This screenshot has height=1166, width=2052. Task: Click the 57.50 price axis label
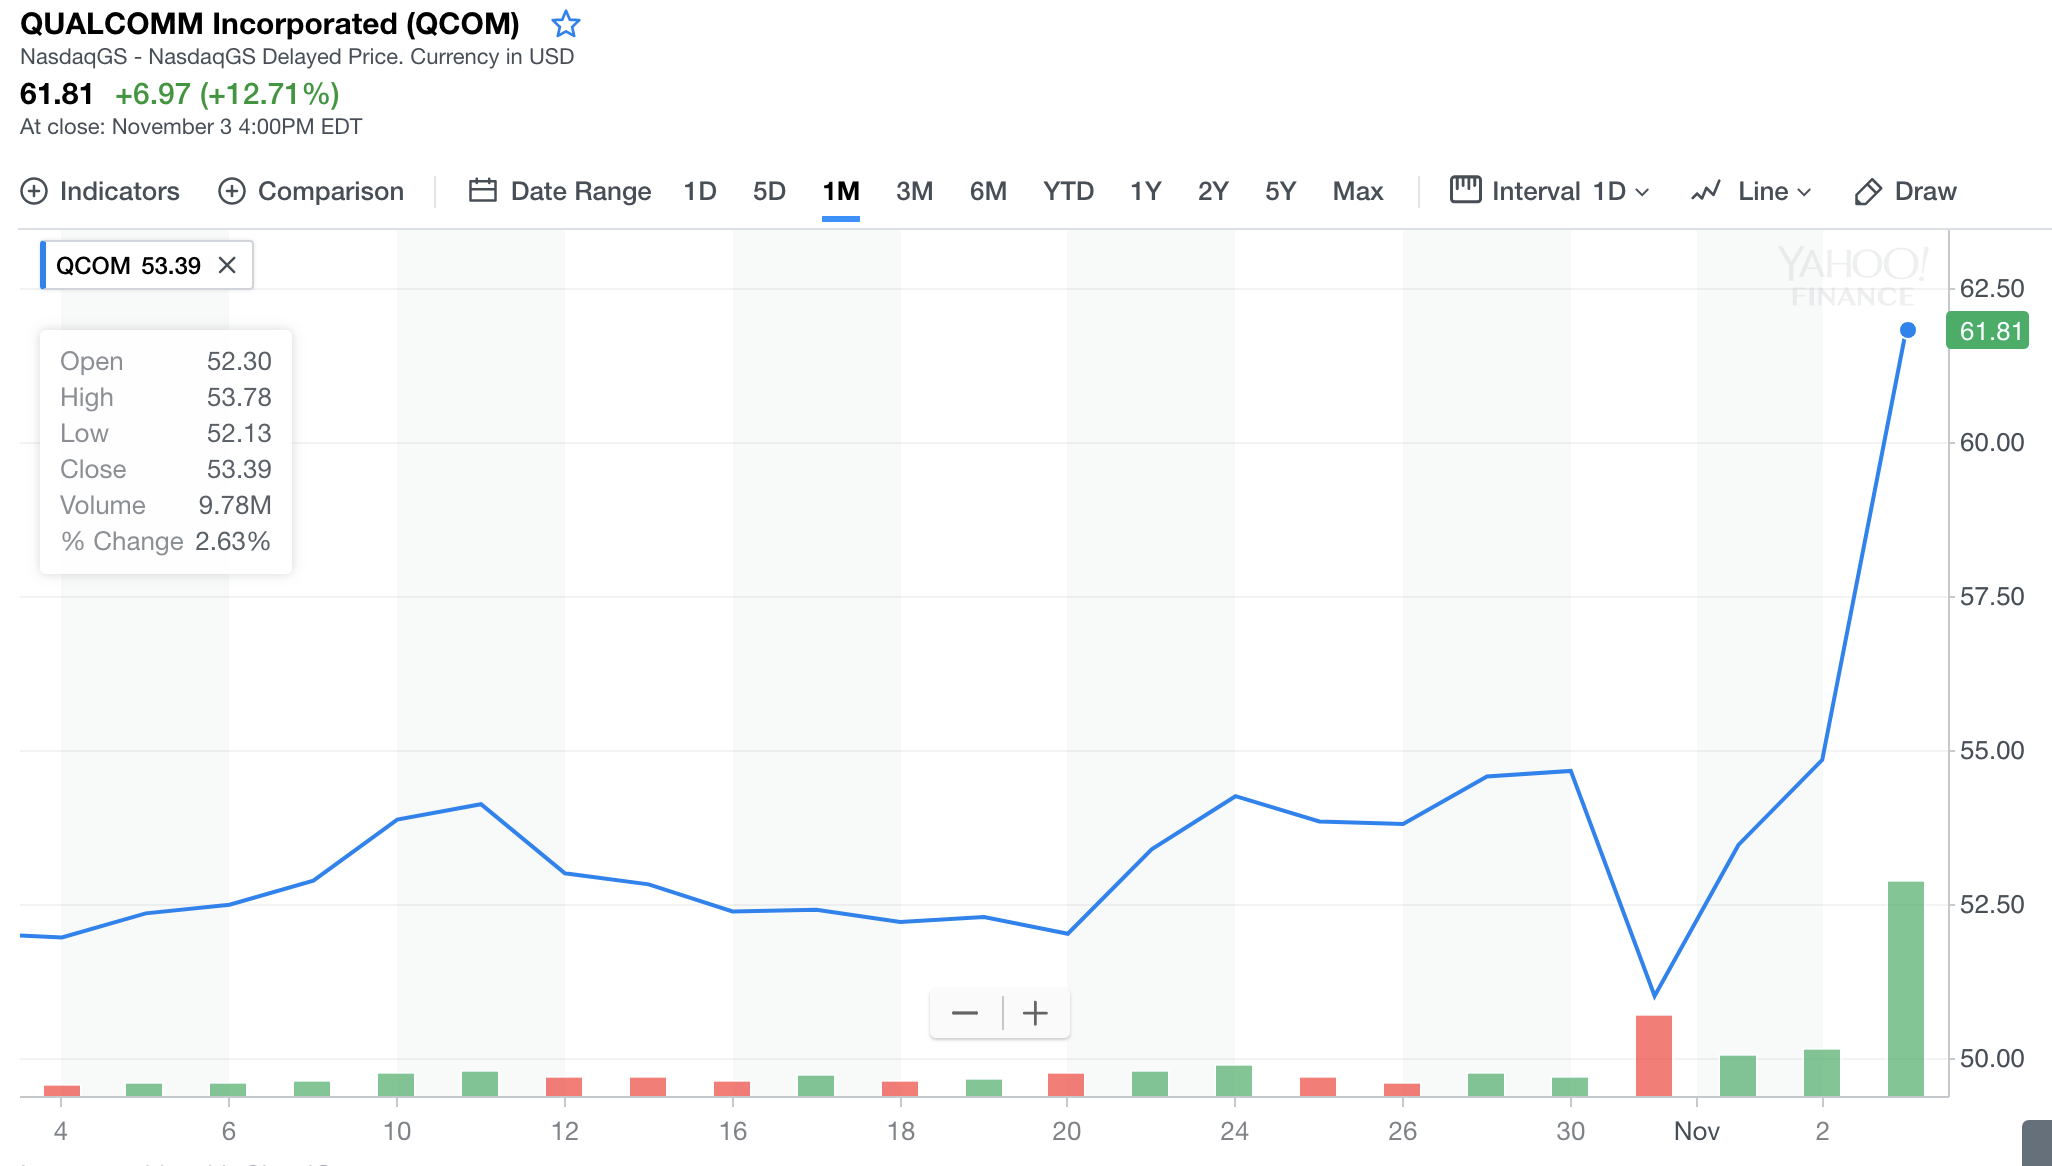(1991, 597)
